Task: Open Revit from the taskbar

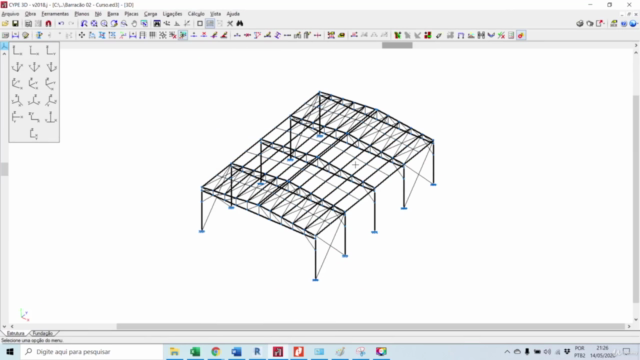Action: tap(257, 352)
